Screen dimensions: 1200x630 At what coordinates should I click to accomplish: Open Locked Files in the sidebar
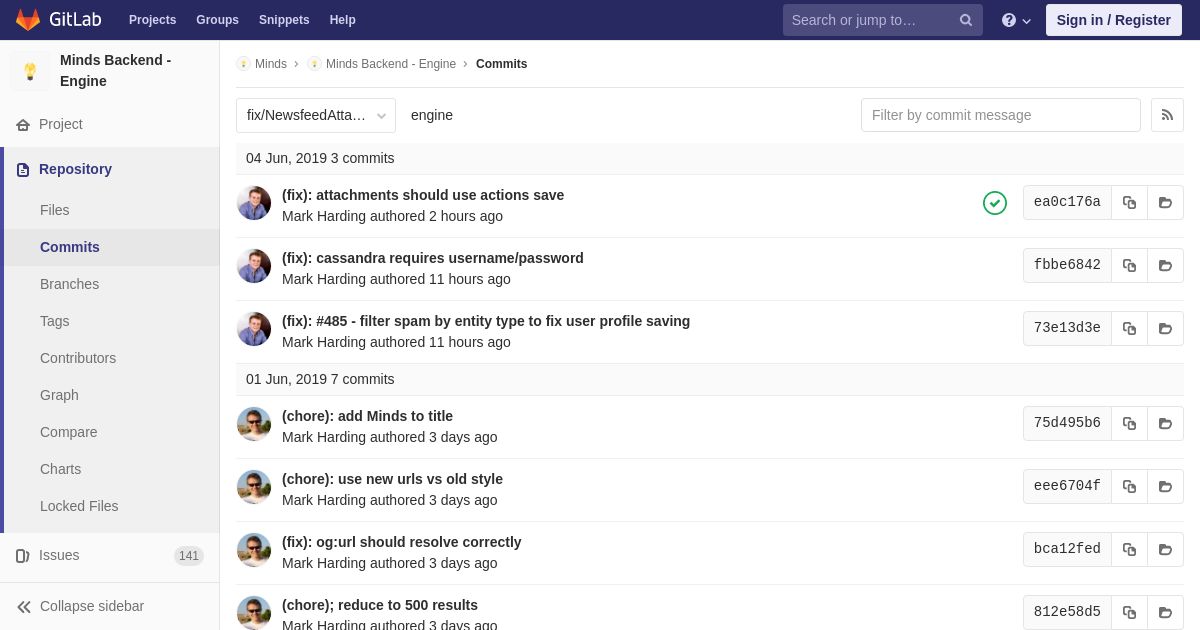(x=79, y=506)
